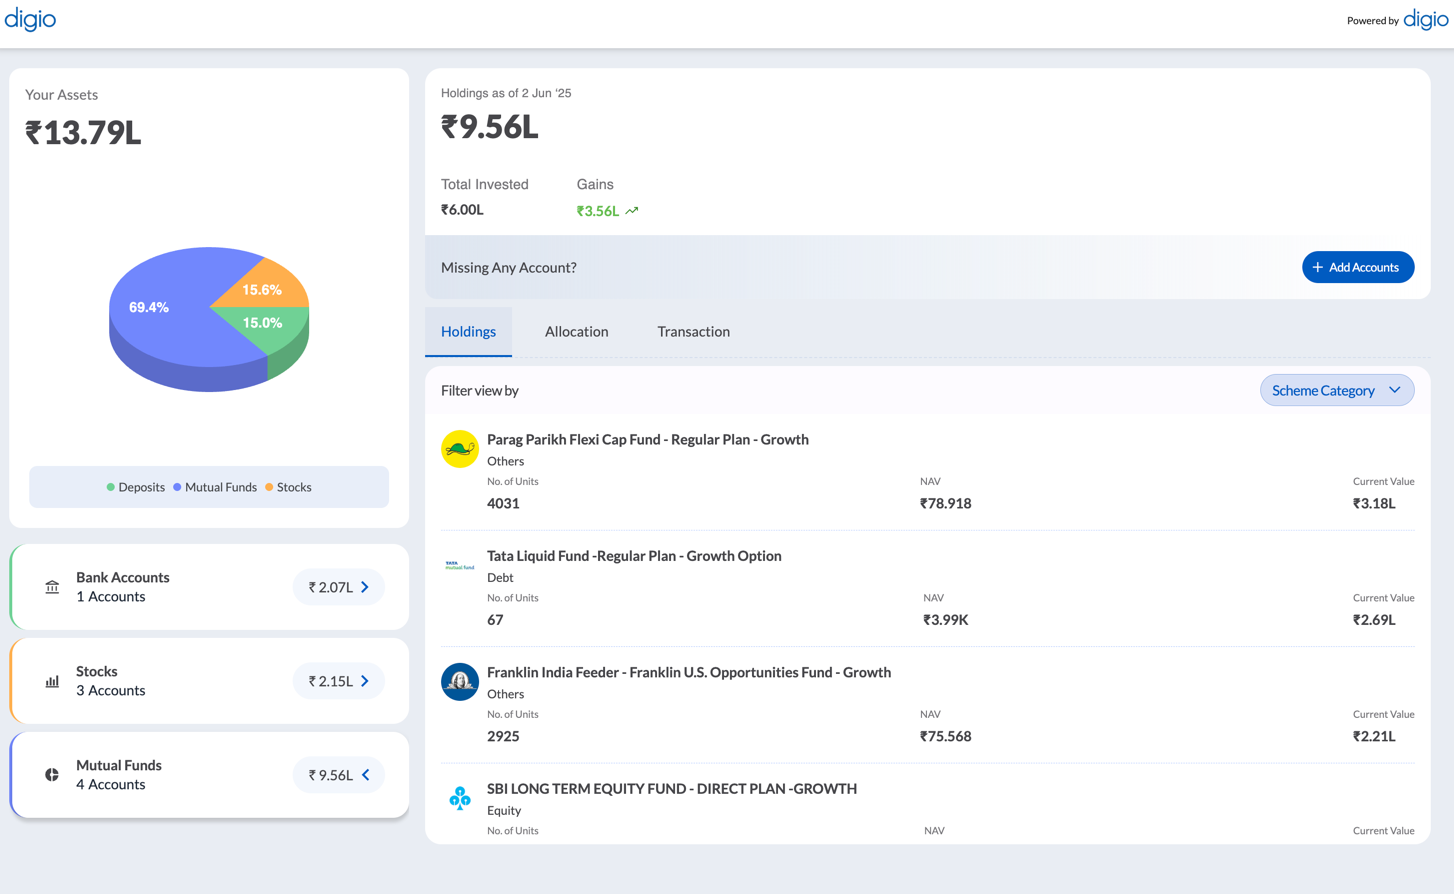Toggle Stocks legend entry
This screenshot has height=894, width=1454.
click(x=288, y=487)
